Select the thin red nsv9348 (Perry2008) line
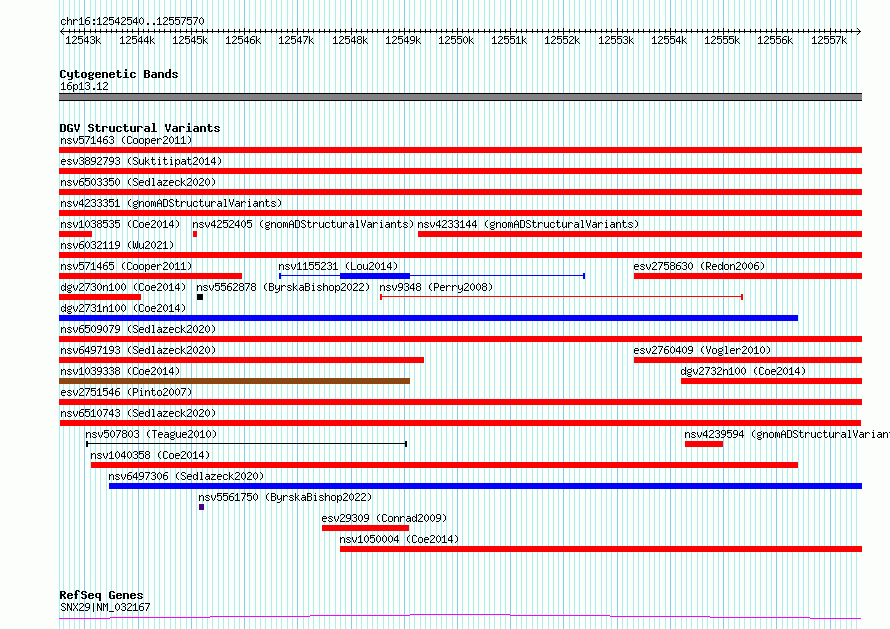 click(x=561, y=297)
